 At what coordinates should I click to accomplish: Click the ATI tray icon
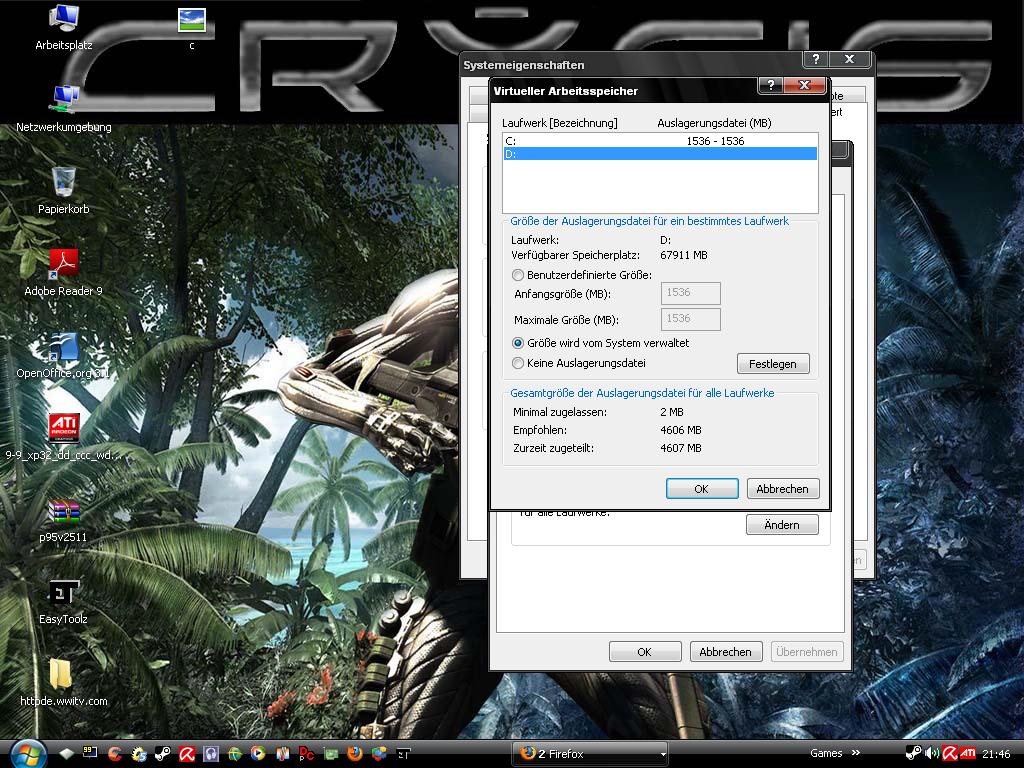pos(967,754)
